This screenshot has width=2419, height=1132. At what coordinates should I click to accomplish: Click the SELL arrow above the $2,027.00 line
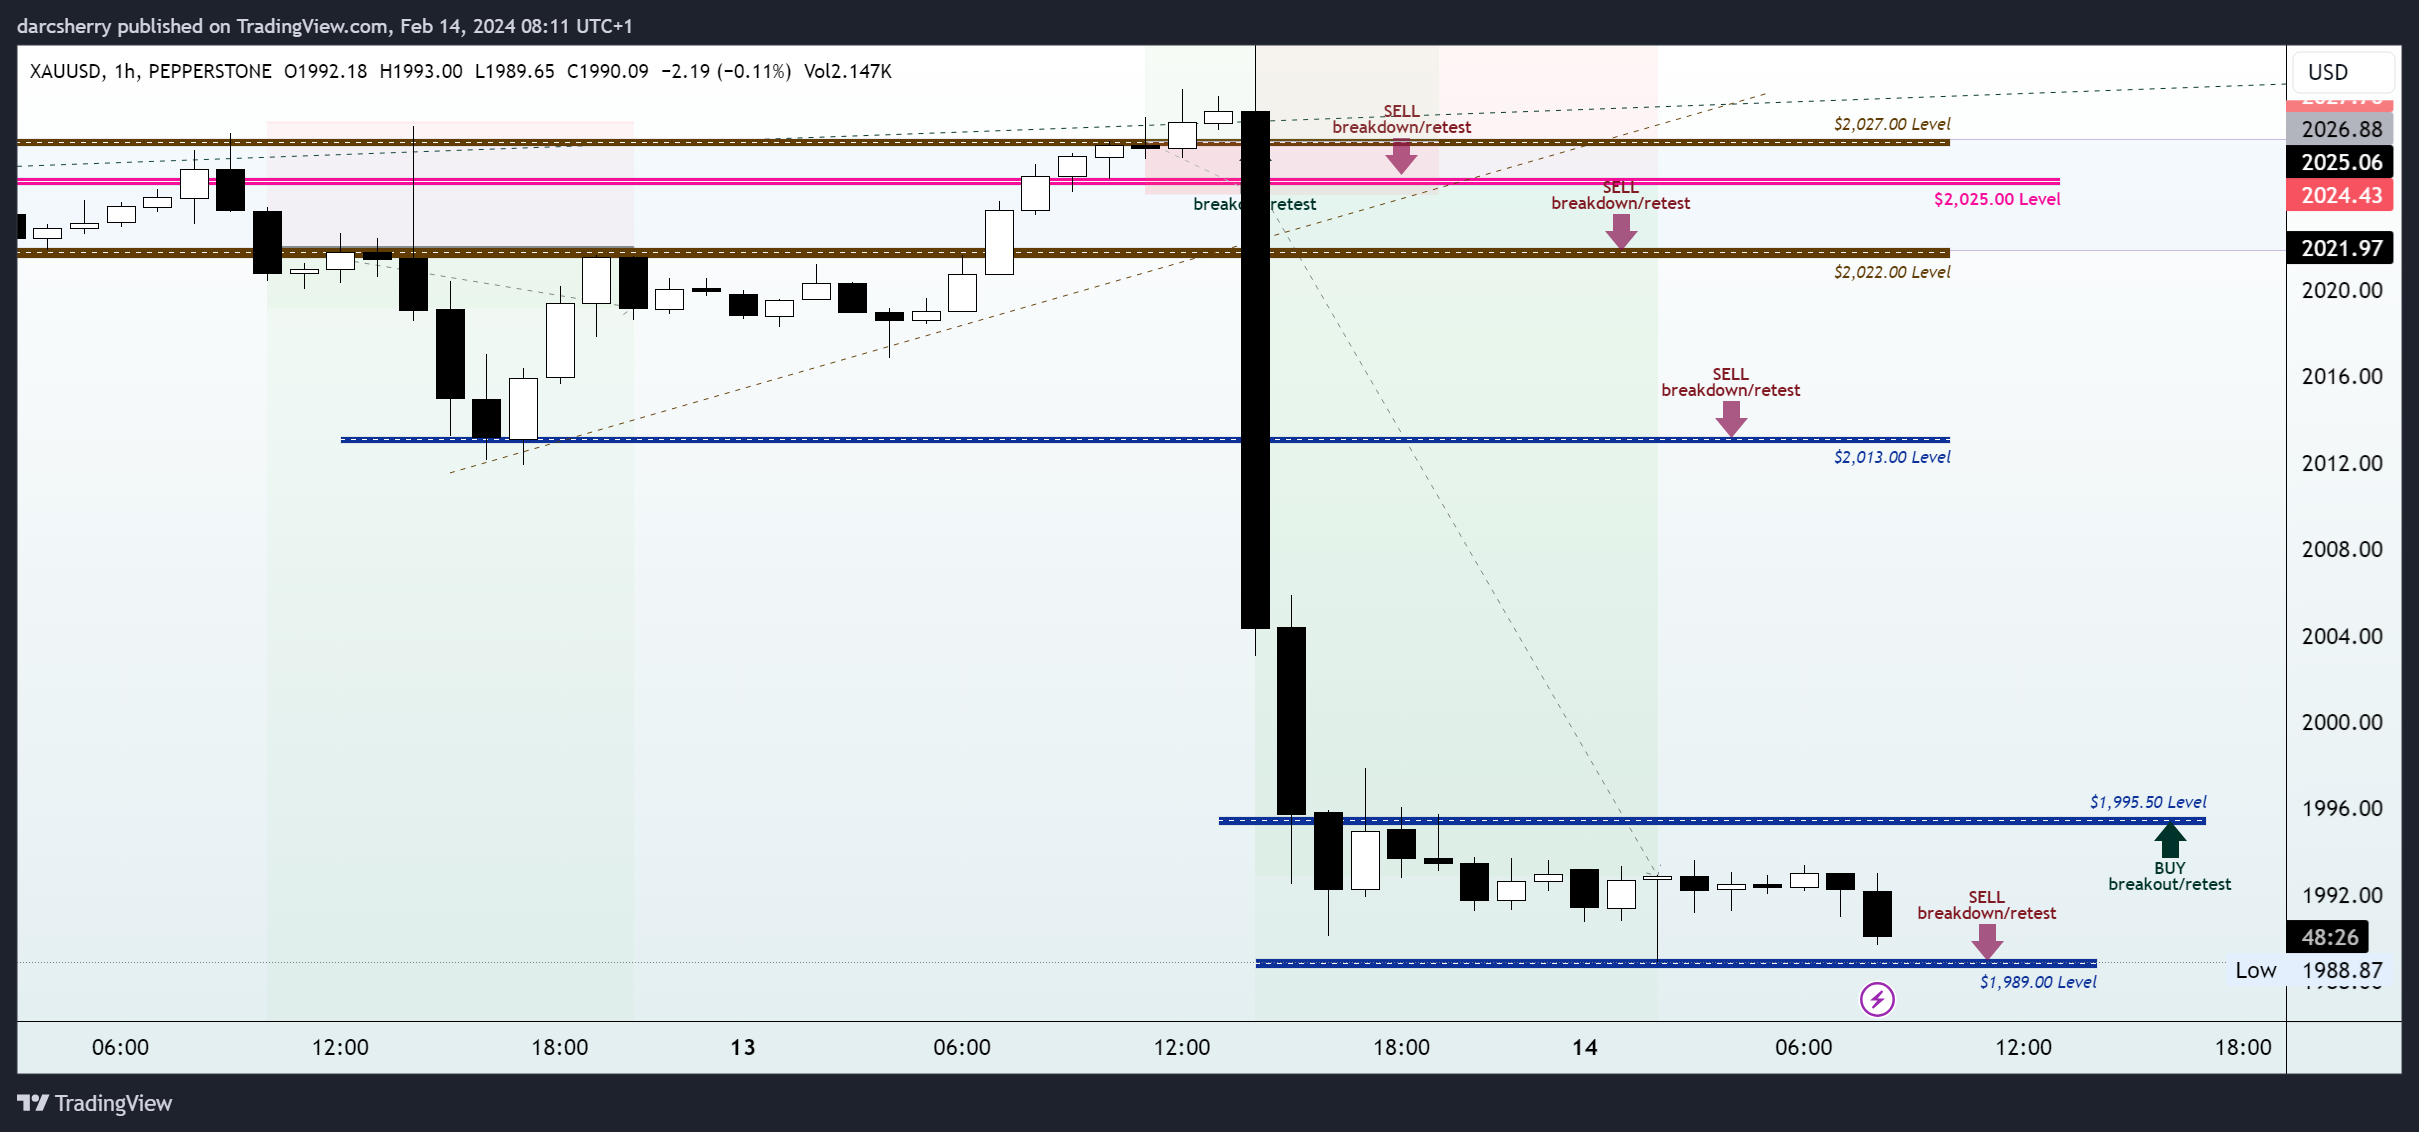pyautogui.click(x=1401, y=156)
